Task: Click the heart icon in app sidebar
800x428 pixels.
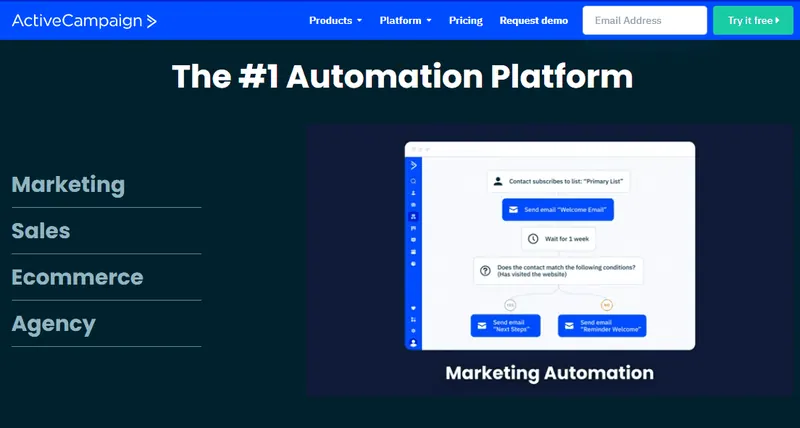Action: coord(413,308)
